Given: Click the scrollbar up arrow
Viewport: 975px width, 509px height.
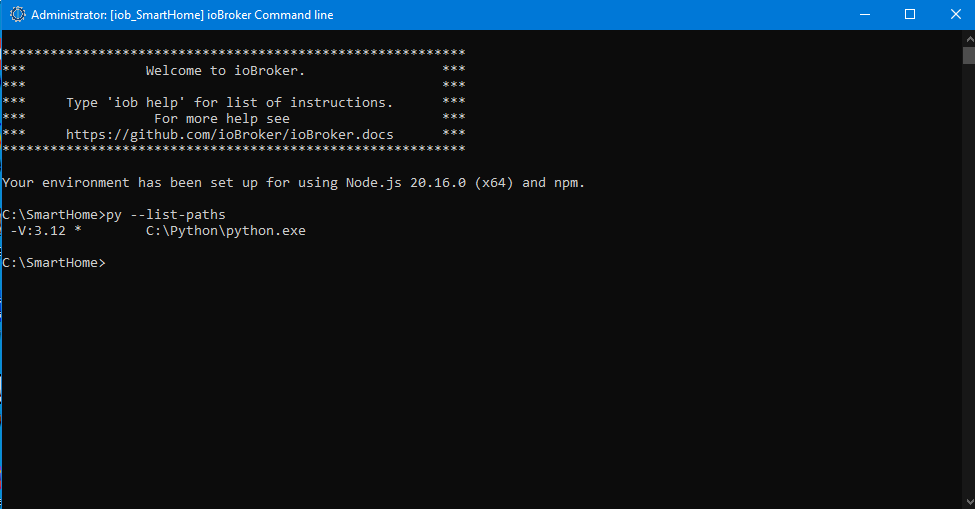Looking at the screenshot, I should tap(969, 39).
